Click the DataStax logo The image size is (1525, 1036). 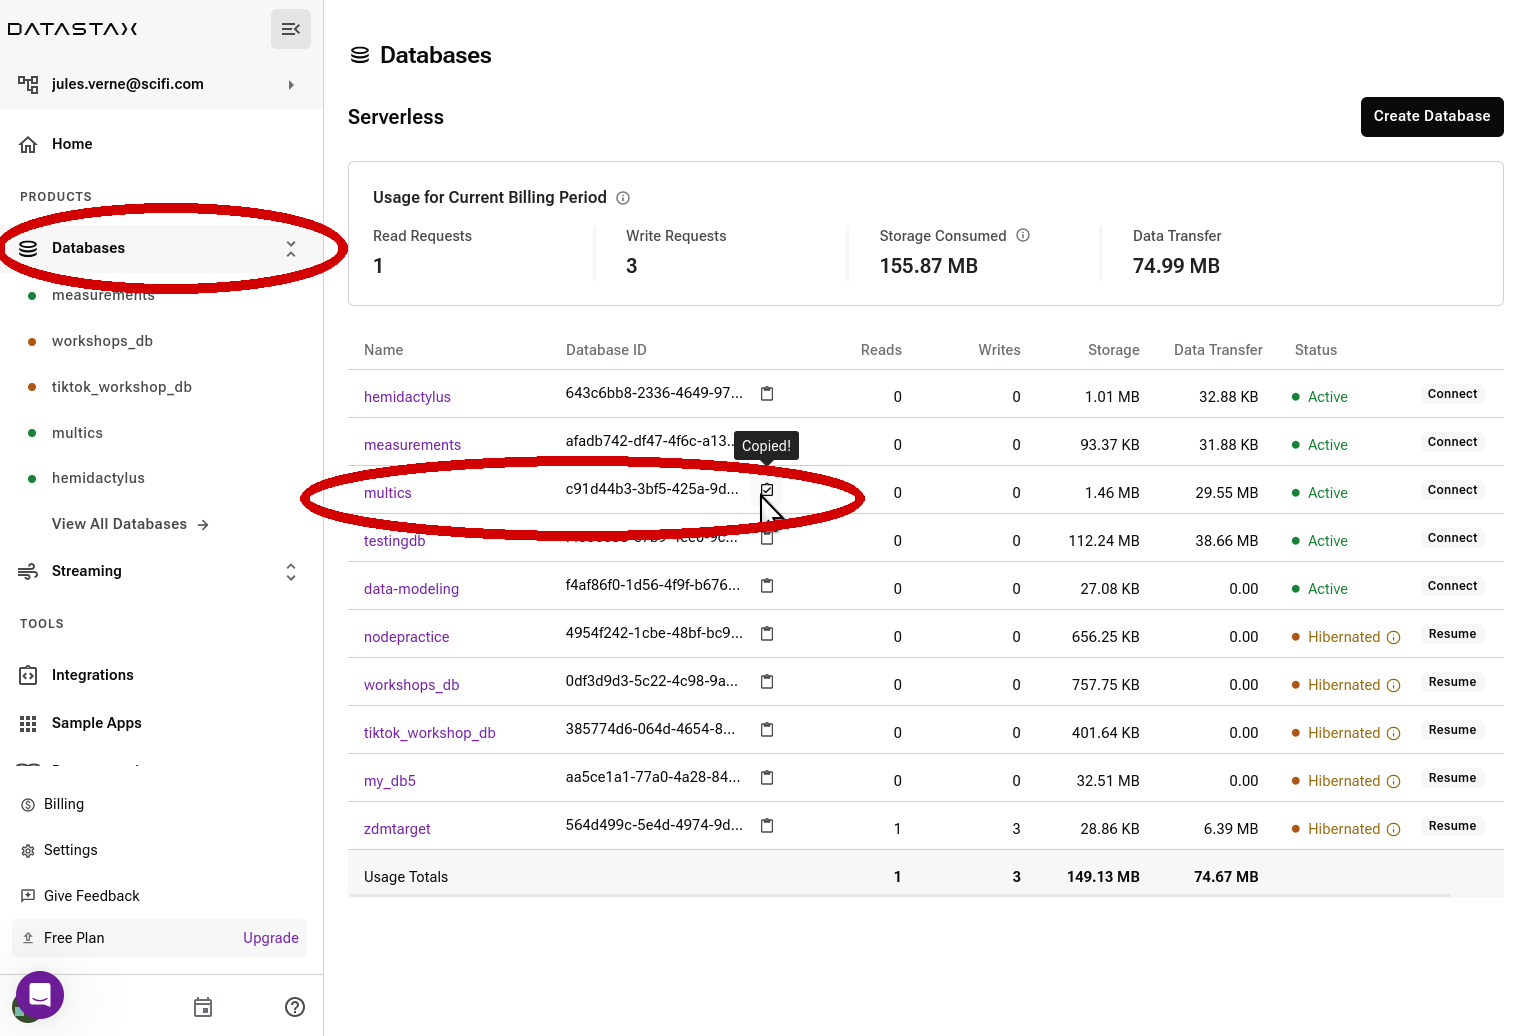point(73,29)
